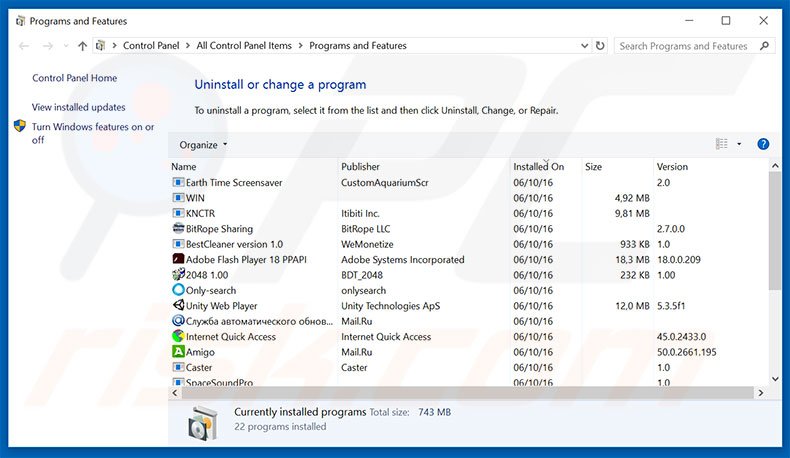Expand the chevron after Control Panel breadcrumb
Image resolution: width=790 pixels, height=458 pixels.
point(188,45)
